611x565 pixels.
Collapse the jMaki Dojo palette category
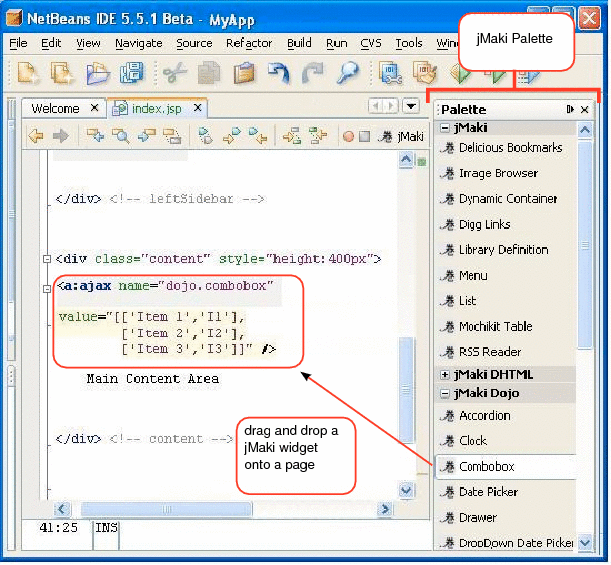(x=445, y=393)
